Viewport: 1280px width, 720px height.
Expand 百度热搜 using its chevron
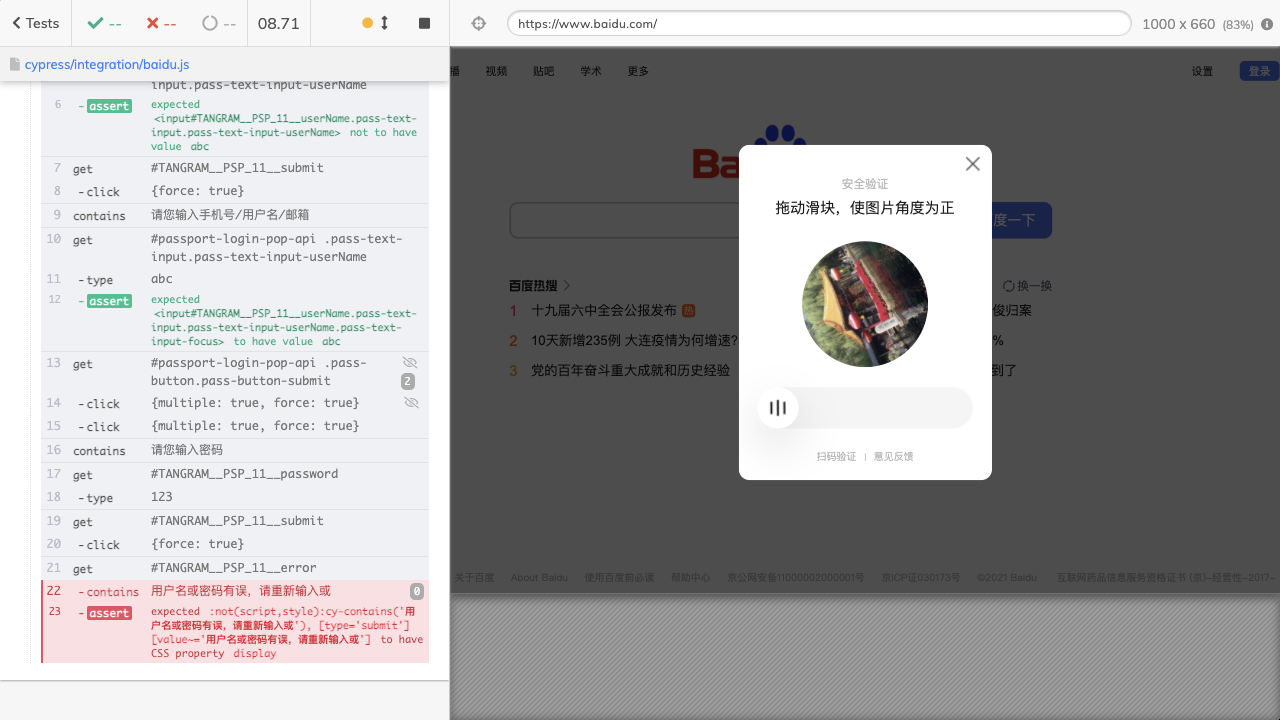[567, 285]
